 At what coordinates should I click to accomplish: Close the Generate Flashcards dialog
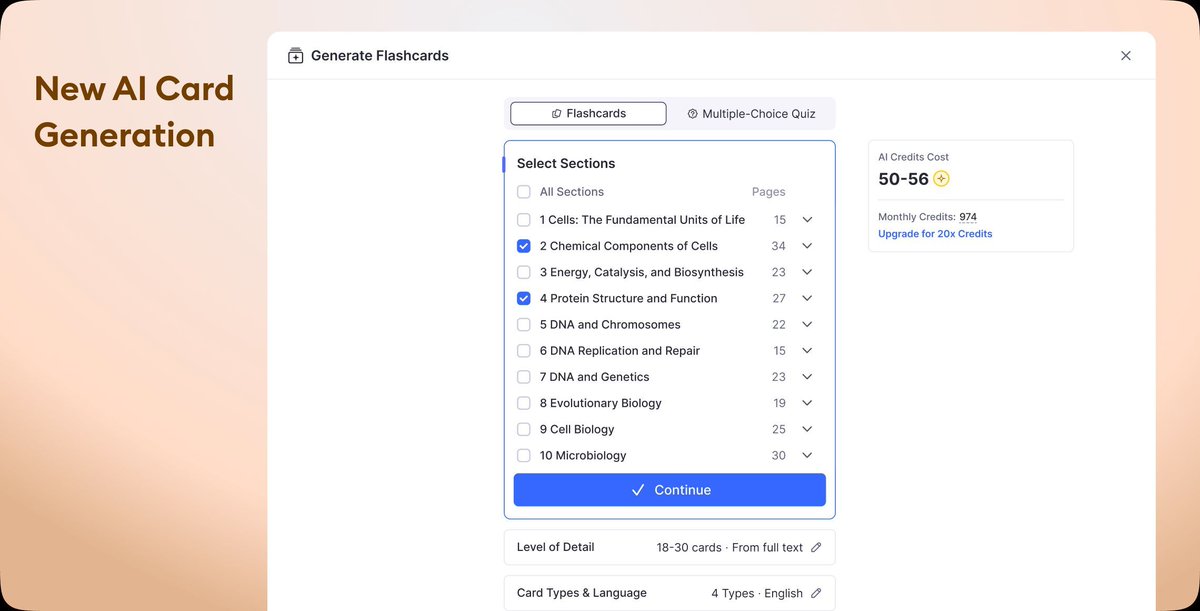tap(1126, 56)
